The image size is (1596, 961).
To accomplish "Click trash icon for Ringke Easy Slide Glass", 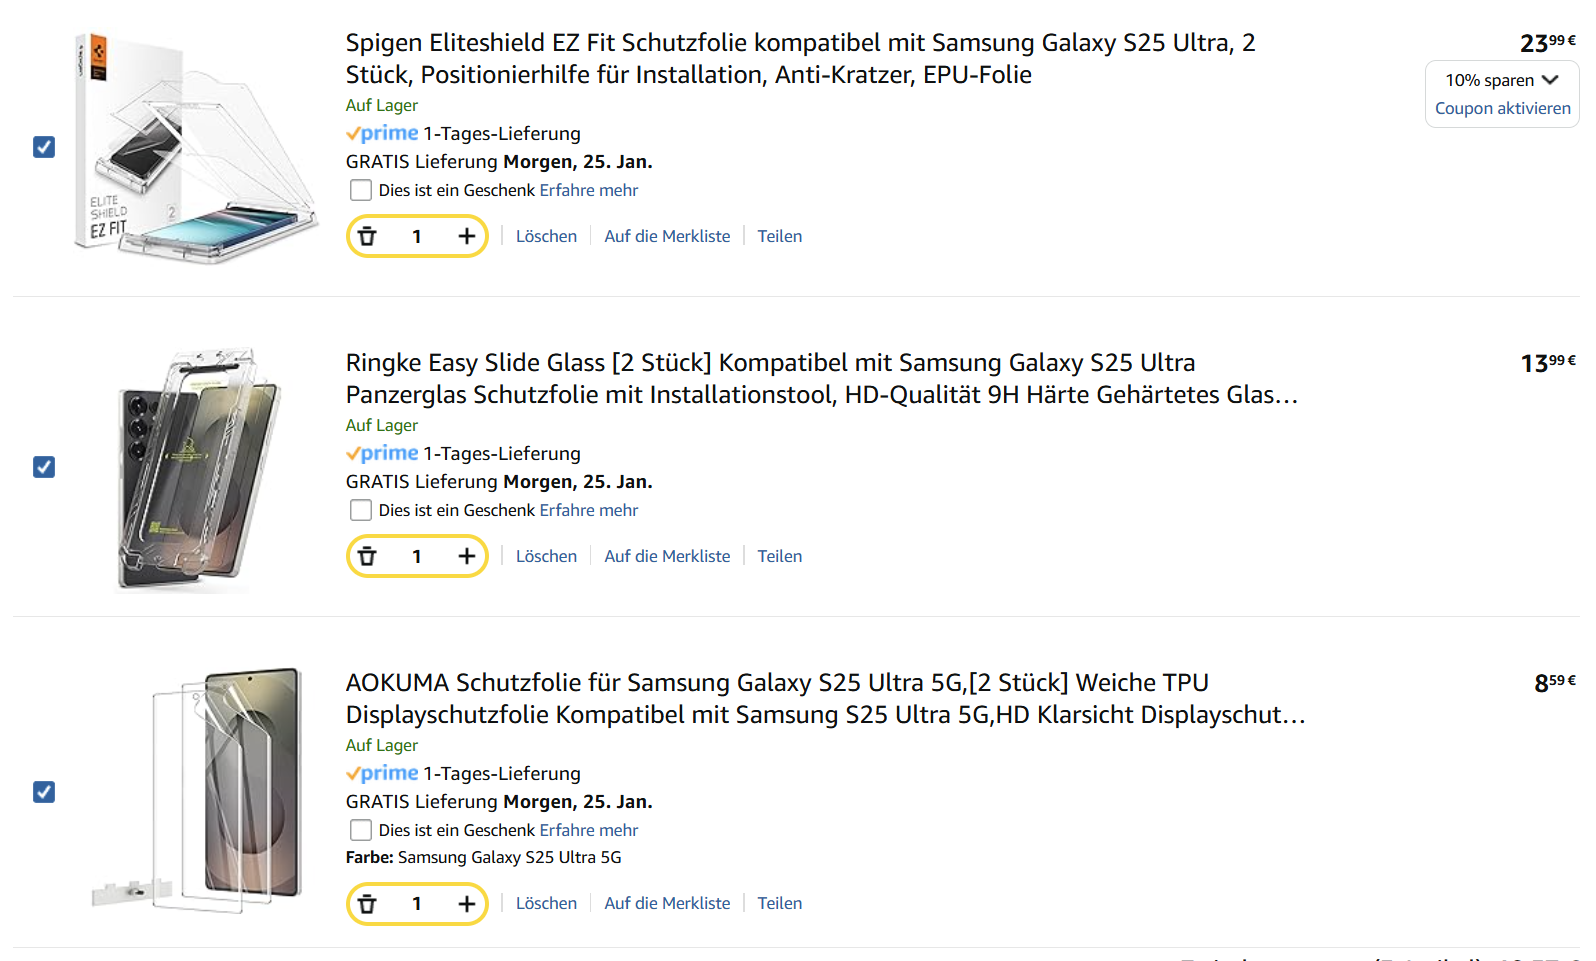I will tap(367, 557).
